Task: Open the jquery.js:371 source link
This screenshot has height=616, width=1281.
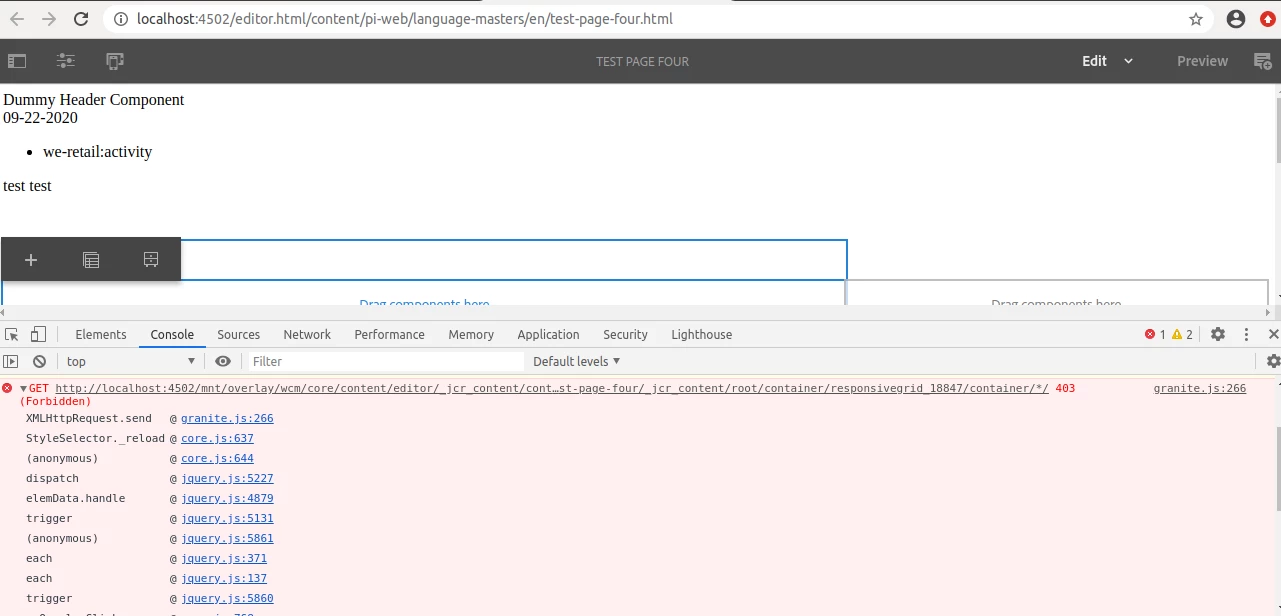Action: 224,558
